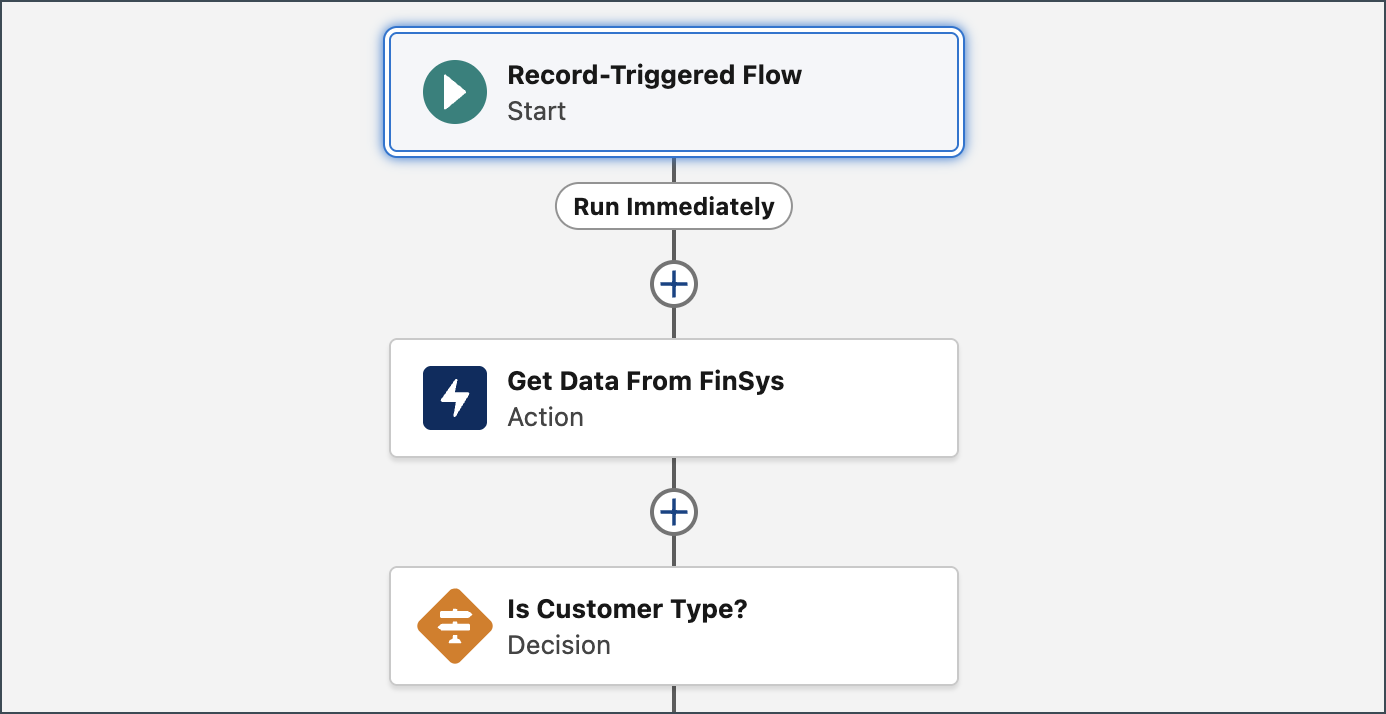
Task: Select the Get Data From FinSys title
Action: [x=645, y=381]
